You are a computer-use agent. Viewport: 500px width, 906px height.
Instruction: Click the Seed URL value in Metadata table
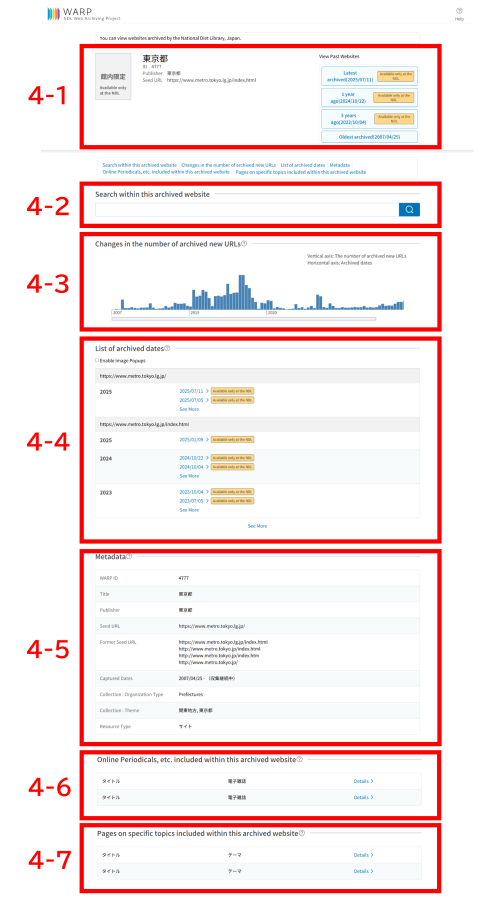[x=212, y=626]
